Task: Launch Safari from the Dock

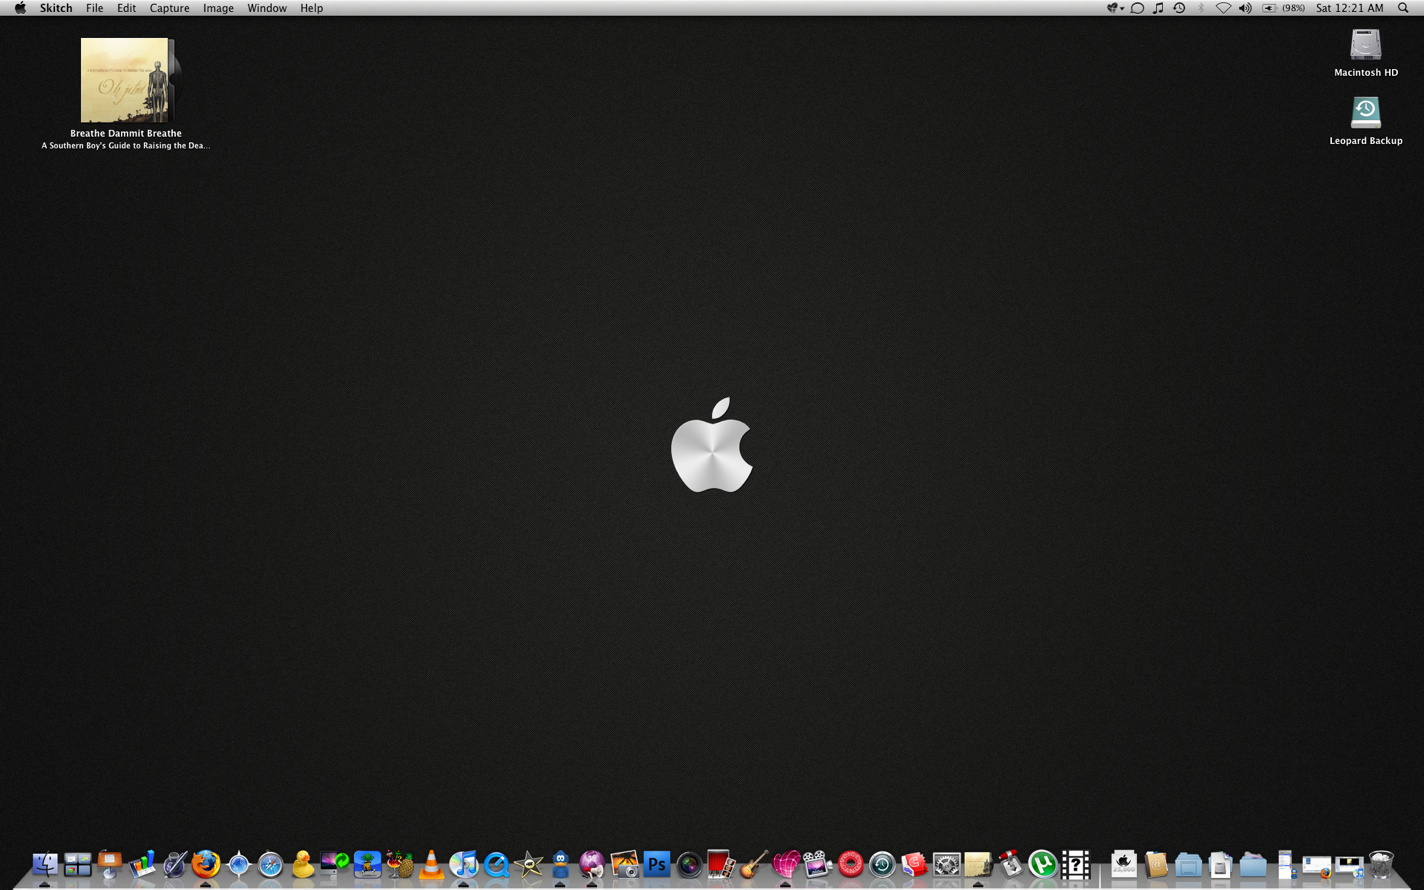Action: [270, 864]
